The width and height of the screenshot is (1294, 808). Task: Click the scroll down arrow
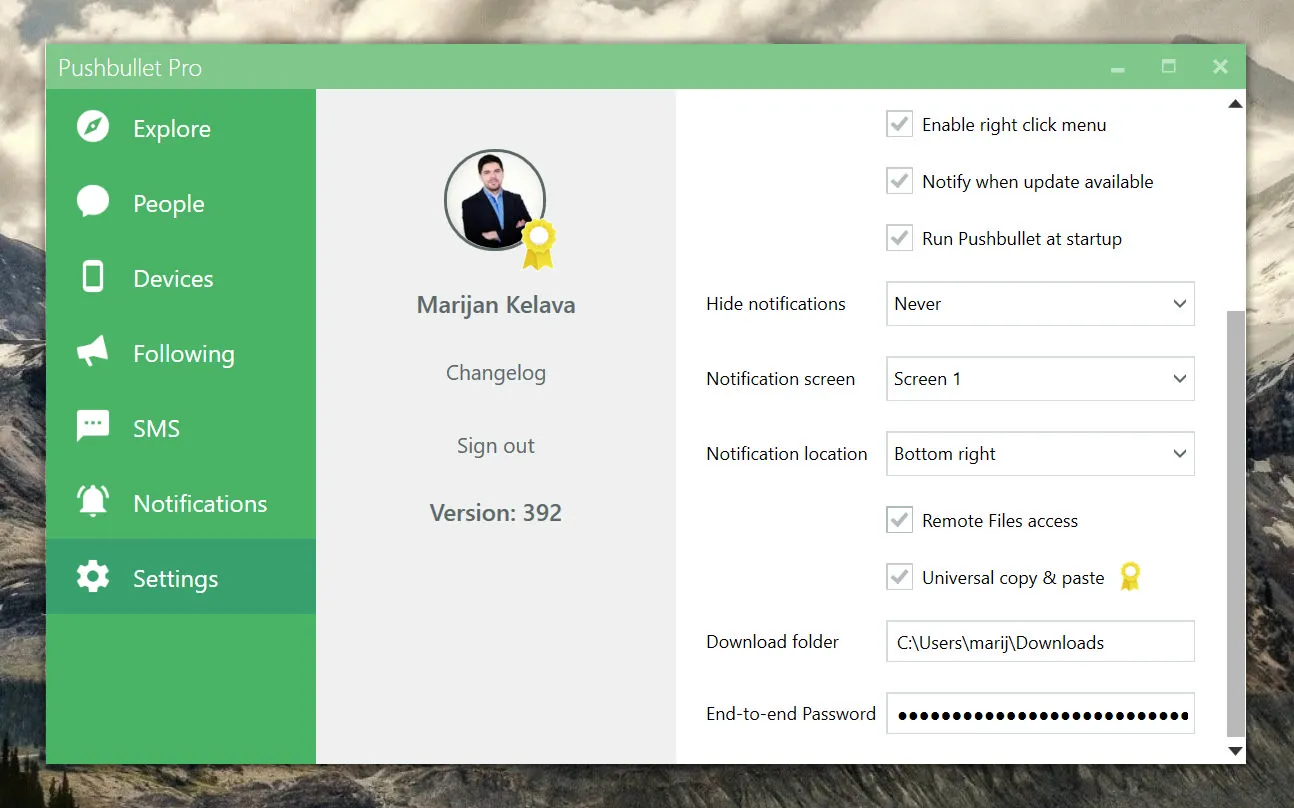(x=1235, y=751)
